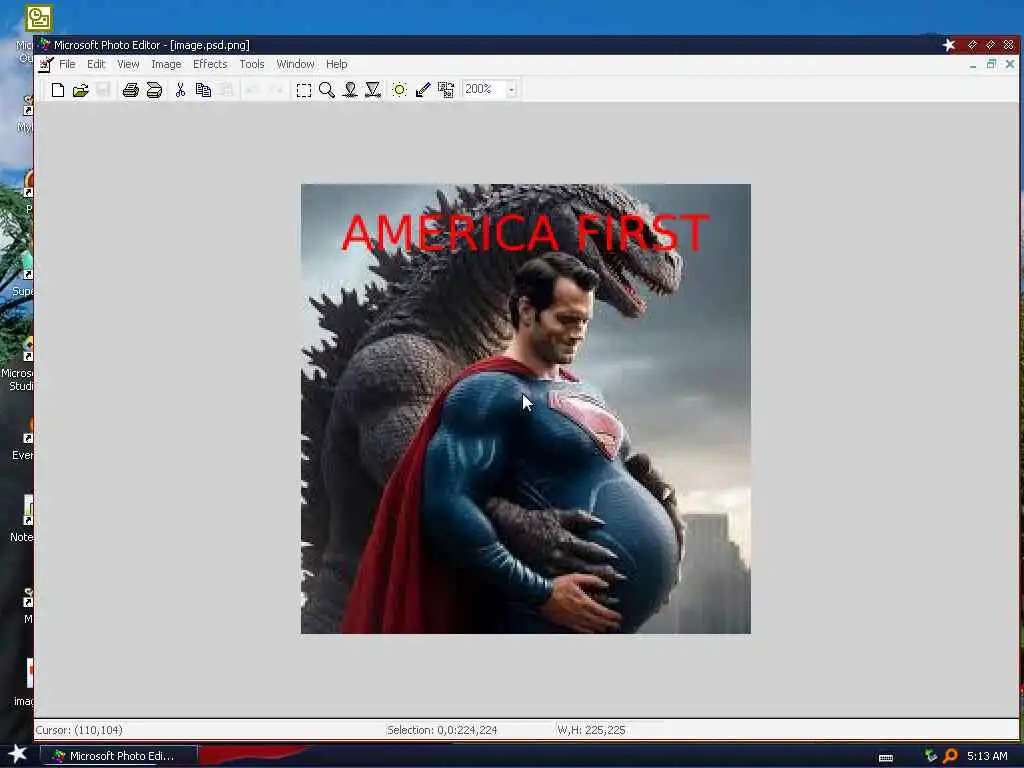Open the 200% zoom level dropdown arrow
The height and width of the screenshot is (768, 1024).
coord(511,90)
